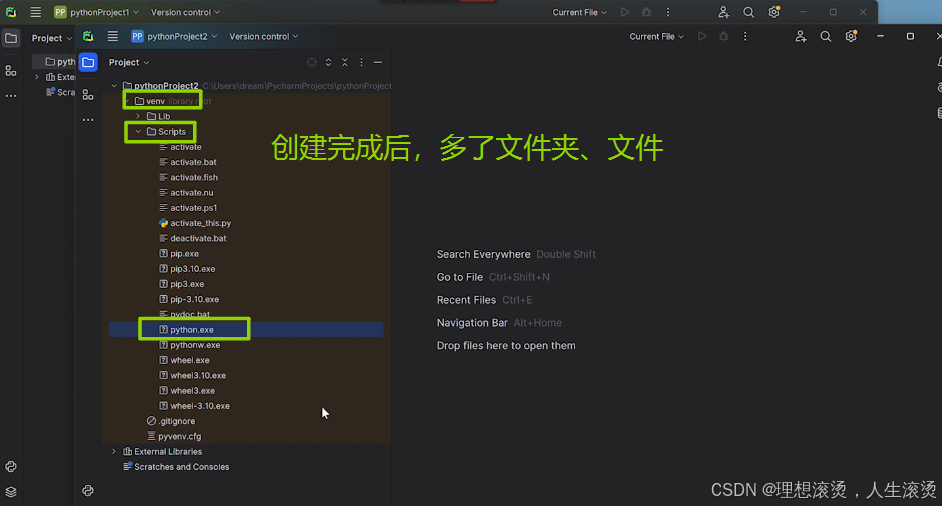The width and height of the screenshot is (942, 506).
Task: Open Python Console icon in pythonProject1 sidebar
Action: pos(11,466)
